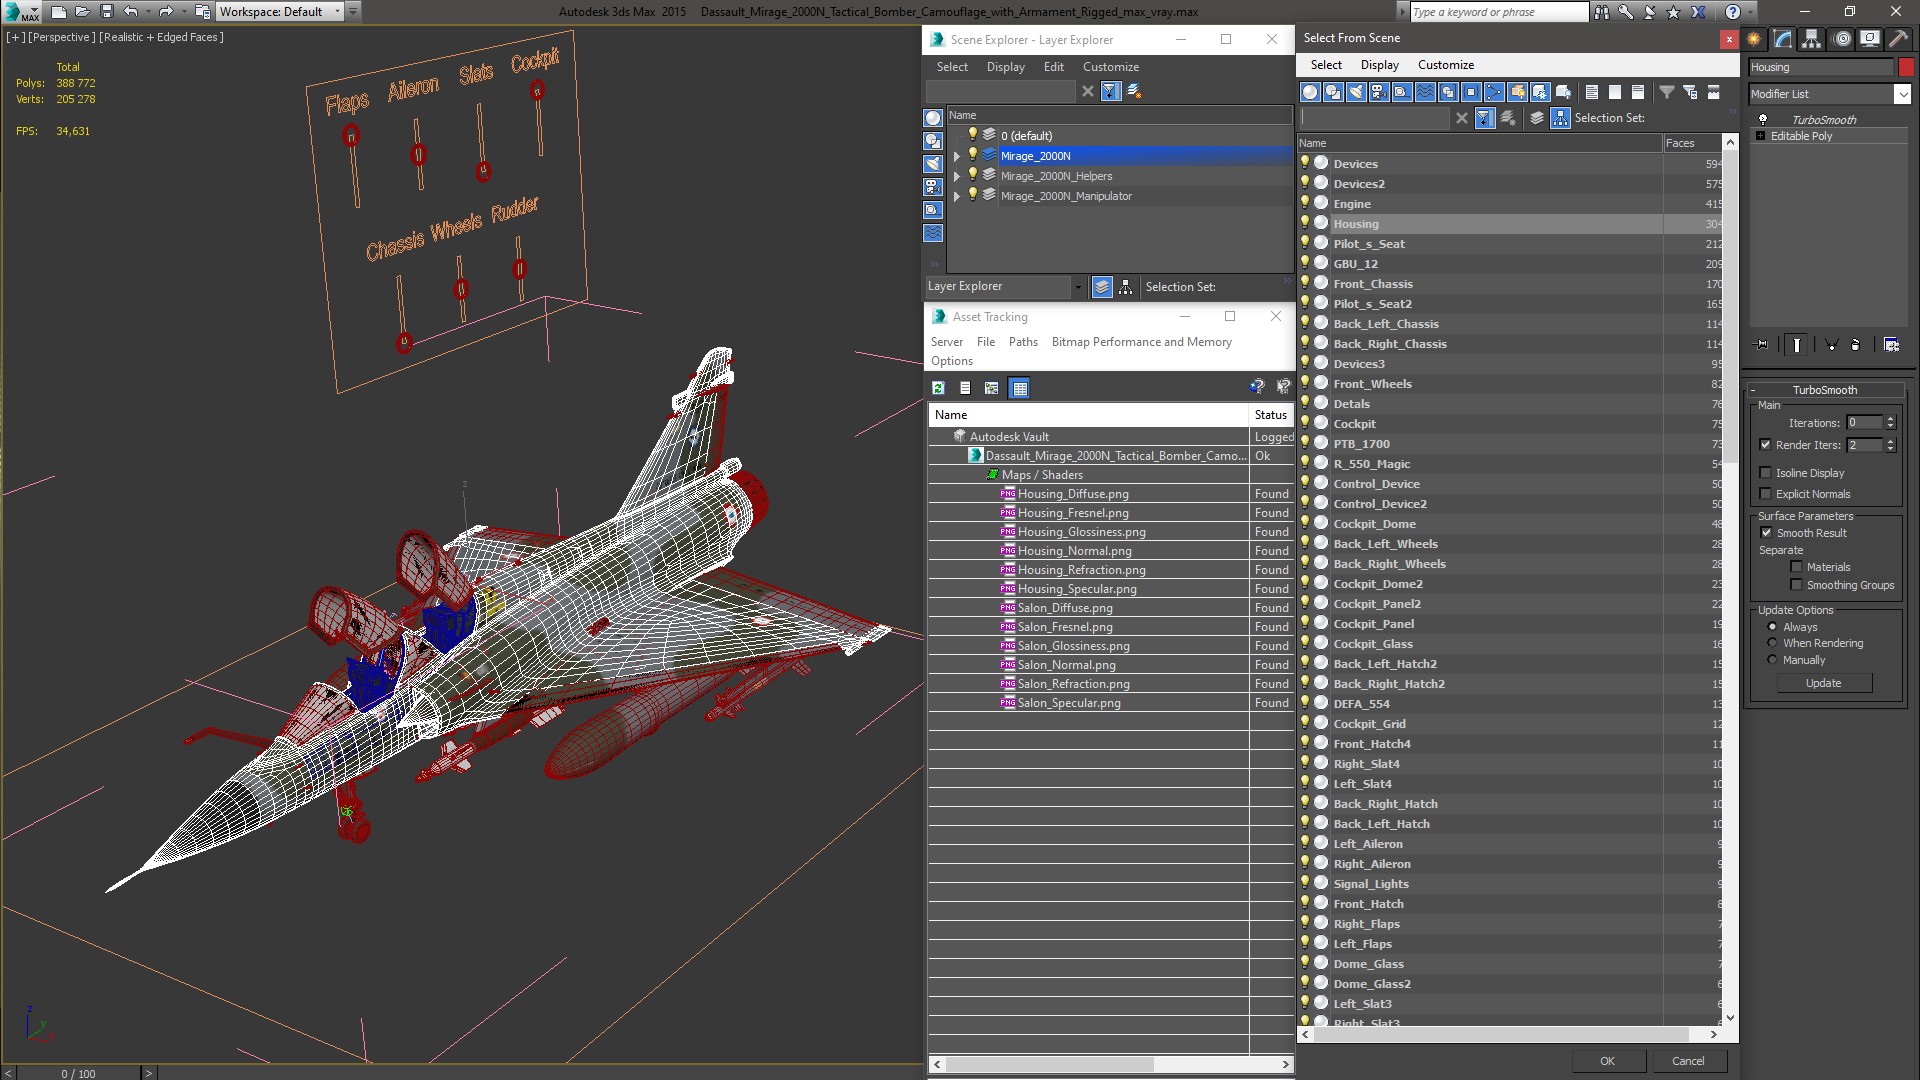Click Sort by Layer icon in Select From Scene
Image resolution: width=1920 pixels, height=1080 pixels.
[x=1537, y=118]
